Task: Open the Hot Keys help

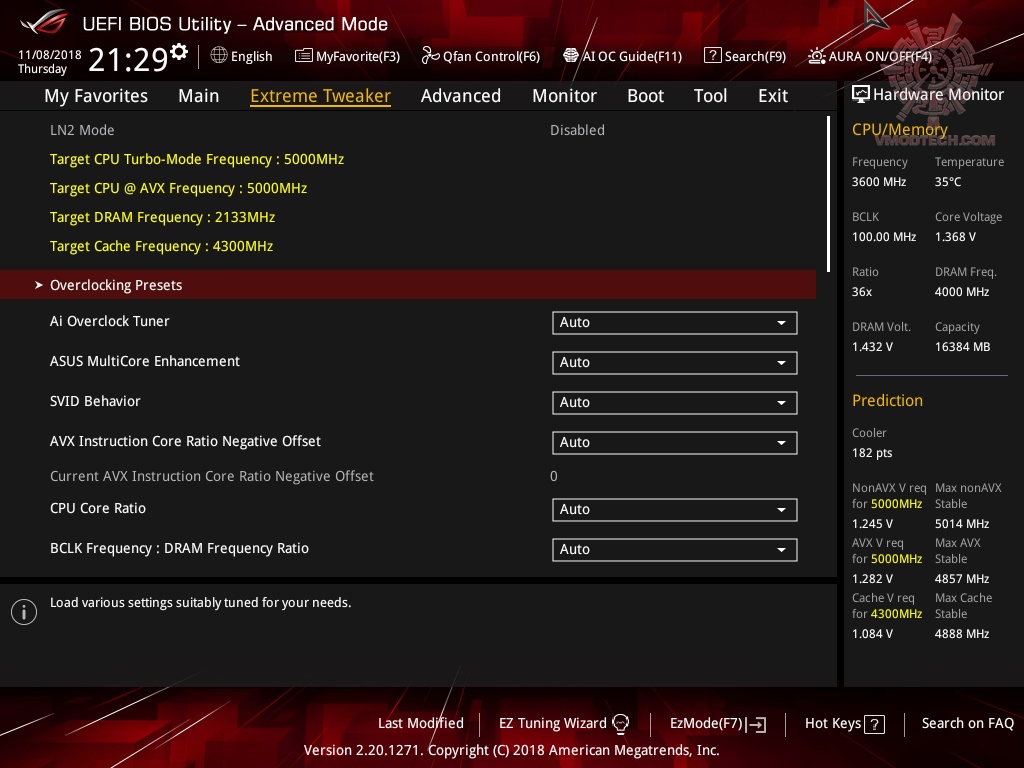Action: tap(844, 724)
